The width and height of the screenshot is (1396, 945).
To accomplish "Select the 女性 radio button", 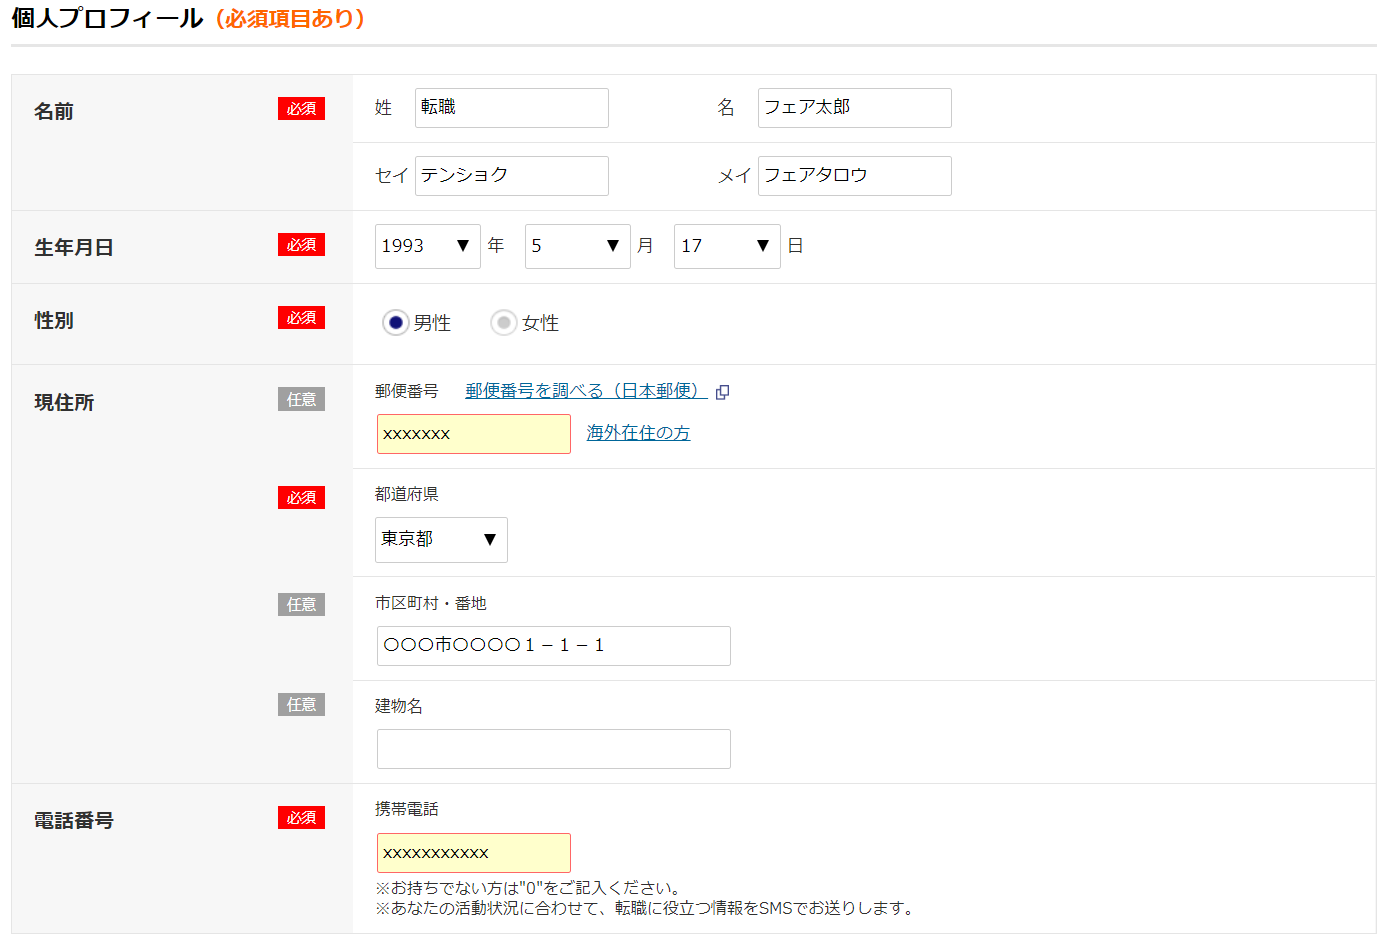I will pos(504,322).
